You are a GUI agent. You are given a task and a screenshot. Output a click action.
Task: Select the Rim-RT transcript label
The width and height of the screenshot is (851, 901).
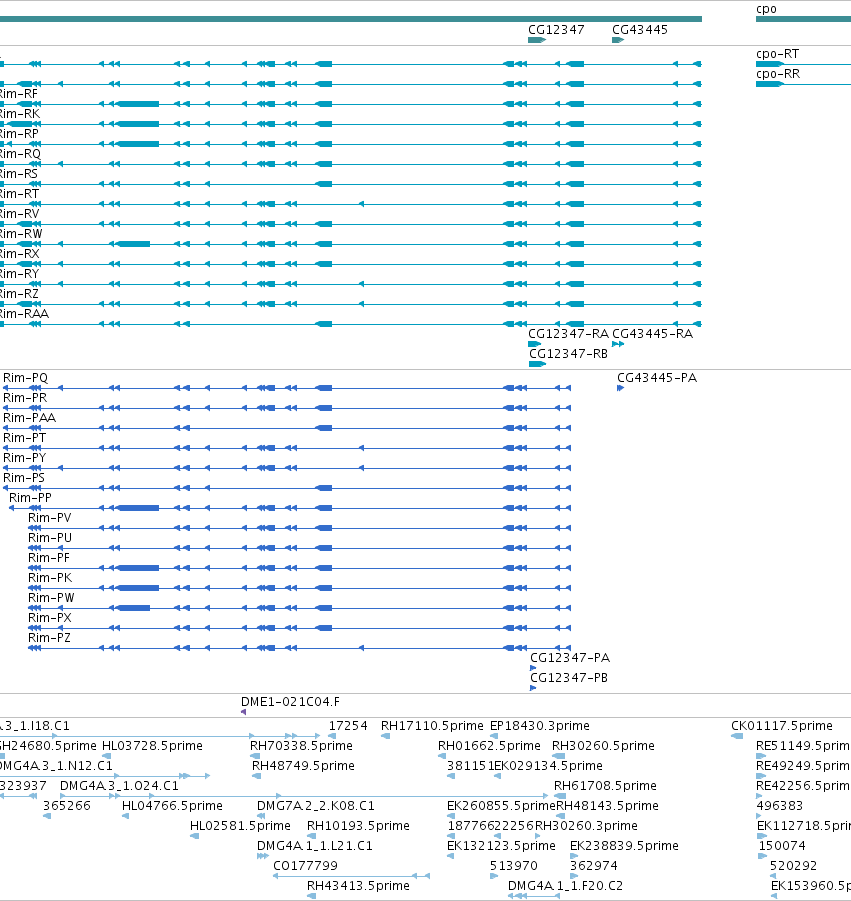pos(20,194)
